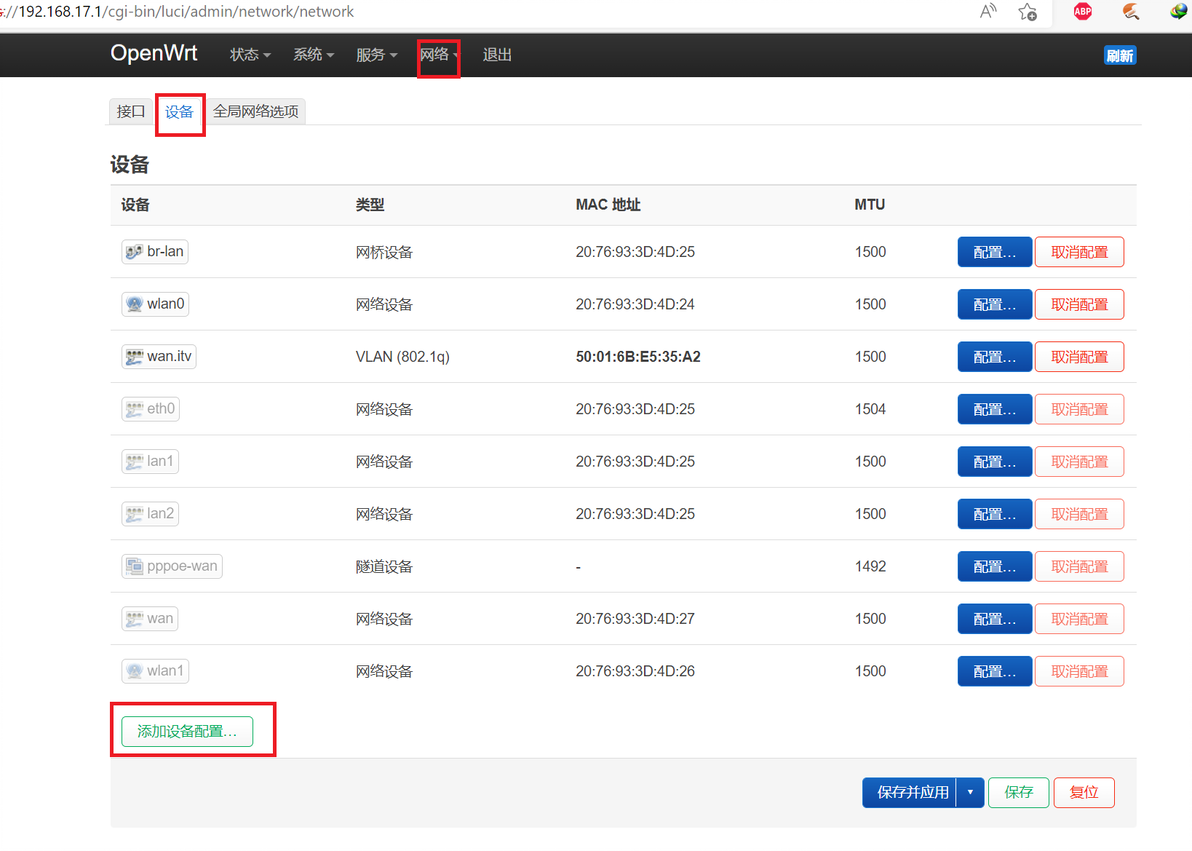
Task: Click 取消配置 in the wlan1 row
Action: coord(1079,672)
